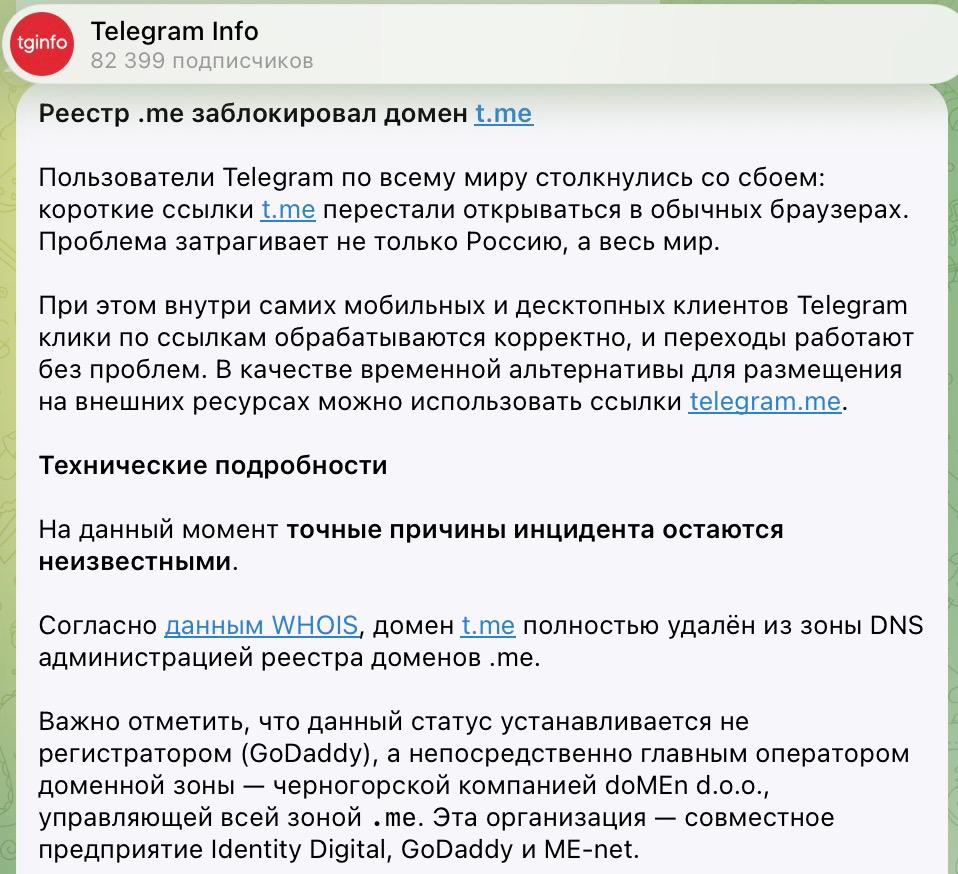
Task: Click the line 'Проблема затрагивает не только Россию'
Action: point(379,242)
